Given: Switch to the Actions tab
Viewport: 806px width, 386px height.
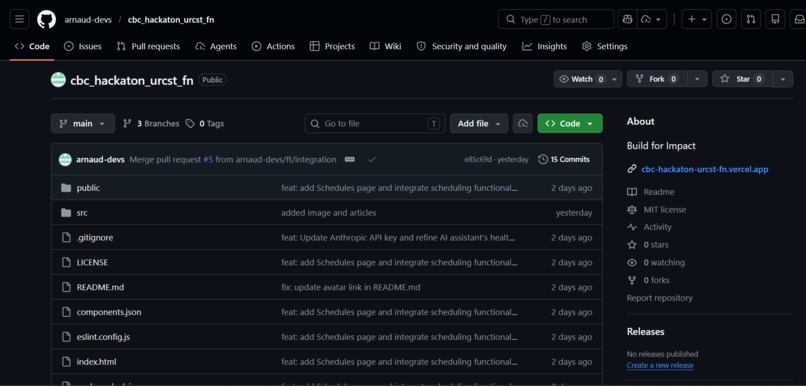Looking at the screenshot, I should (x=273, y=46).
